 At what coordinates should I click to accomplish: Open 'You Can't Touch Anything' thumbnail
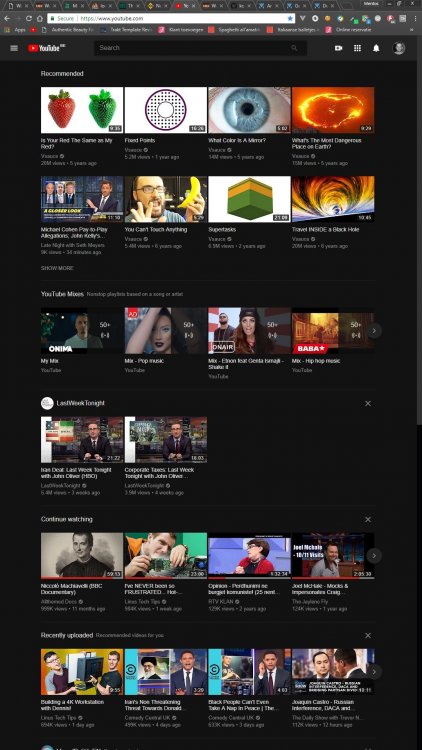[166, 199]
